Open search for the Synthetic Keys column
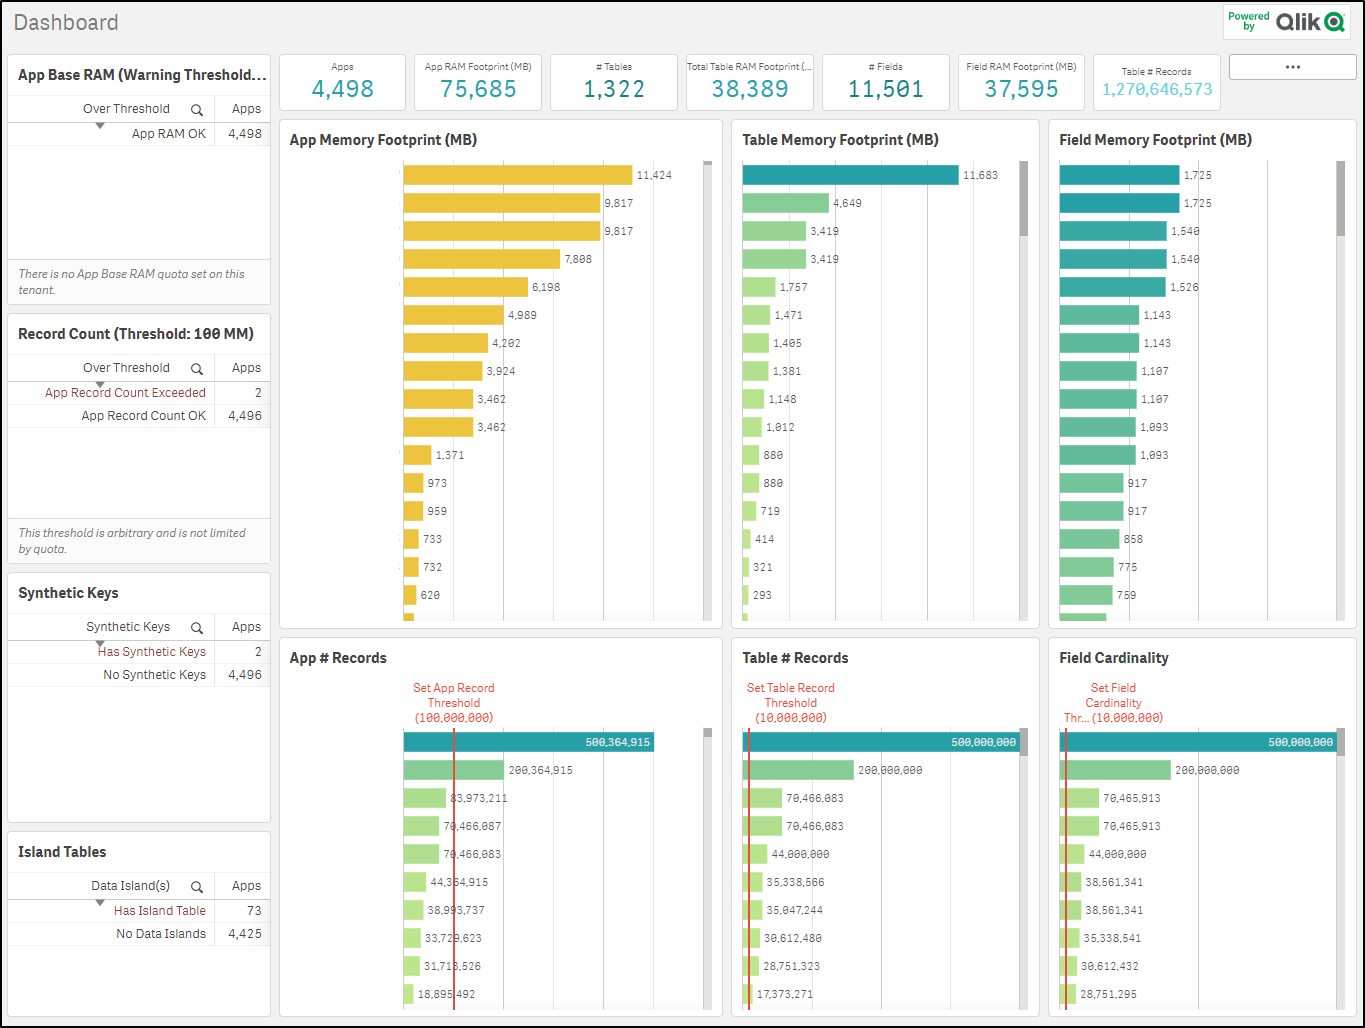Screen dimensions: 1365x1028 pyautogui.click(x=196, y=627)
